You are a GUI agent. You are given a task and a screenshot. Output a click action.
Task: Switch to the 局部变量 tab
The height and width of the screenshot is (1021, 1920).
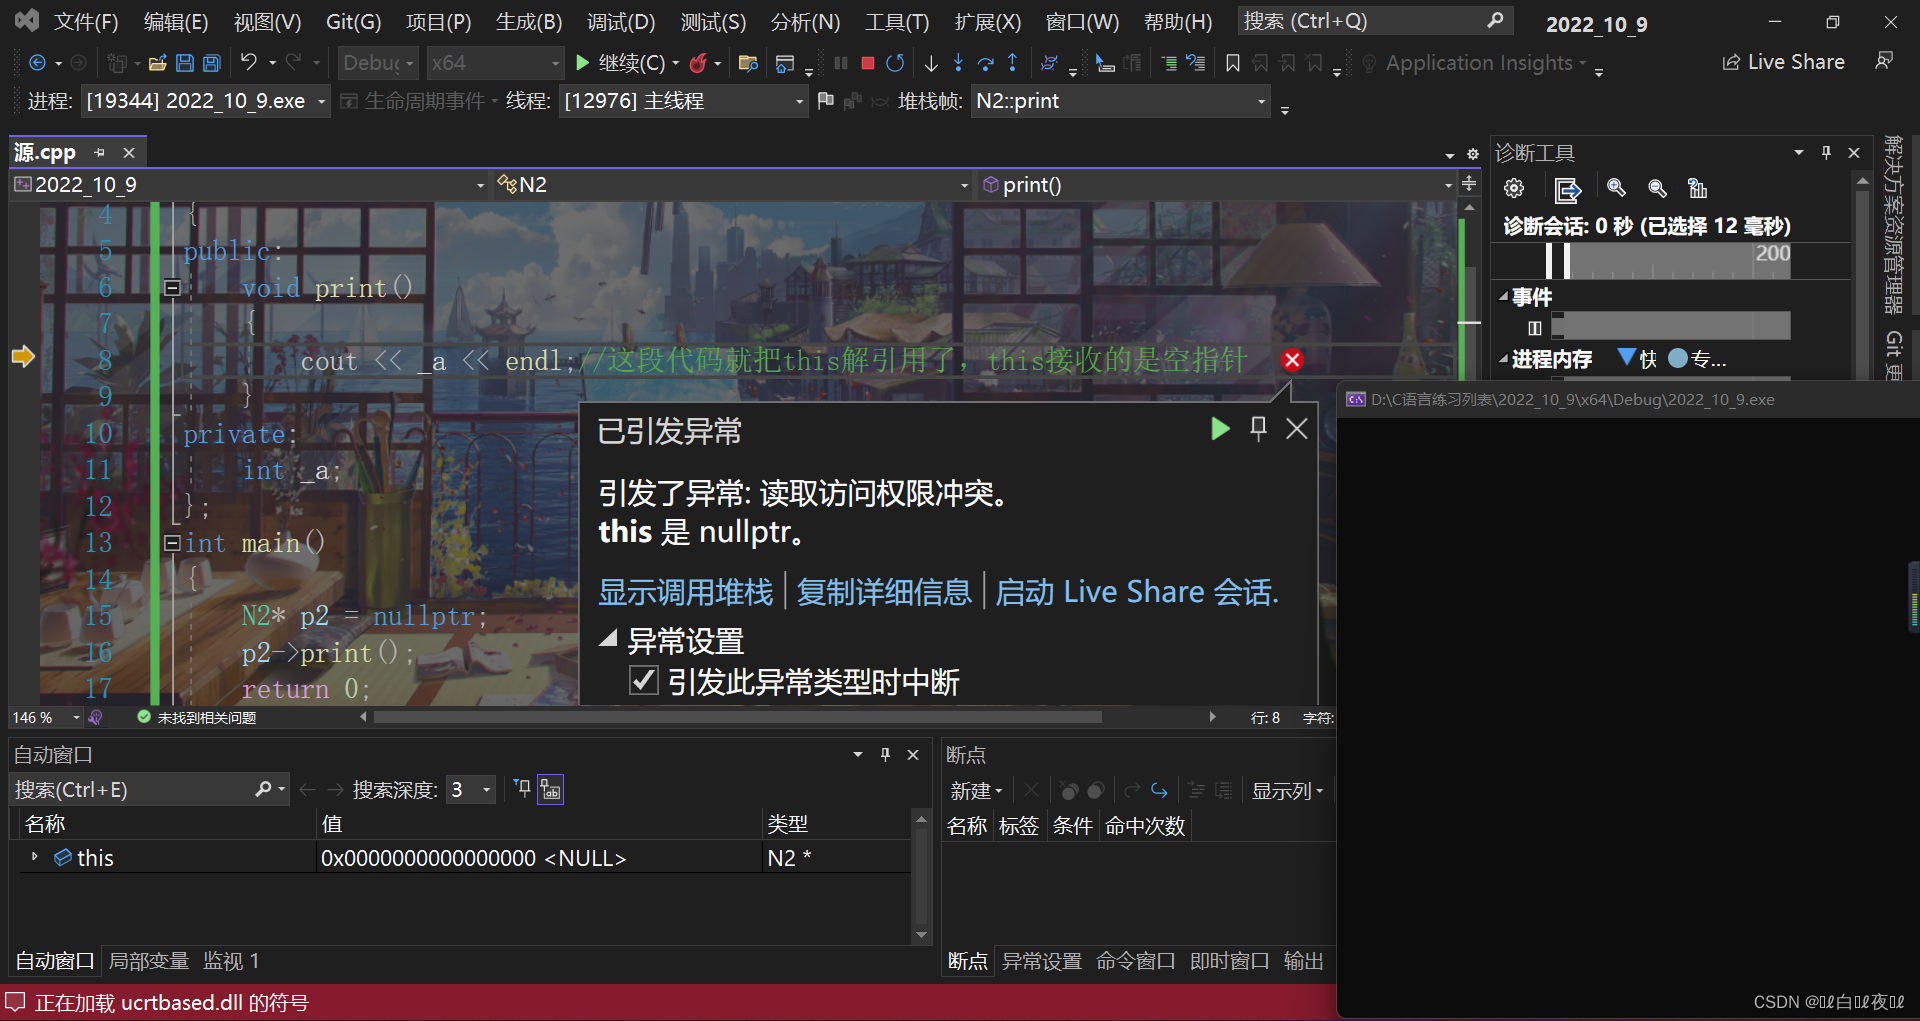pos(148,961)
